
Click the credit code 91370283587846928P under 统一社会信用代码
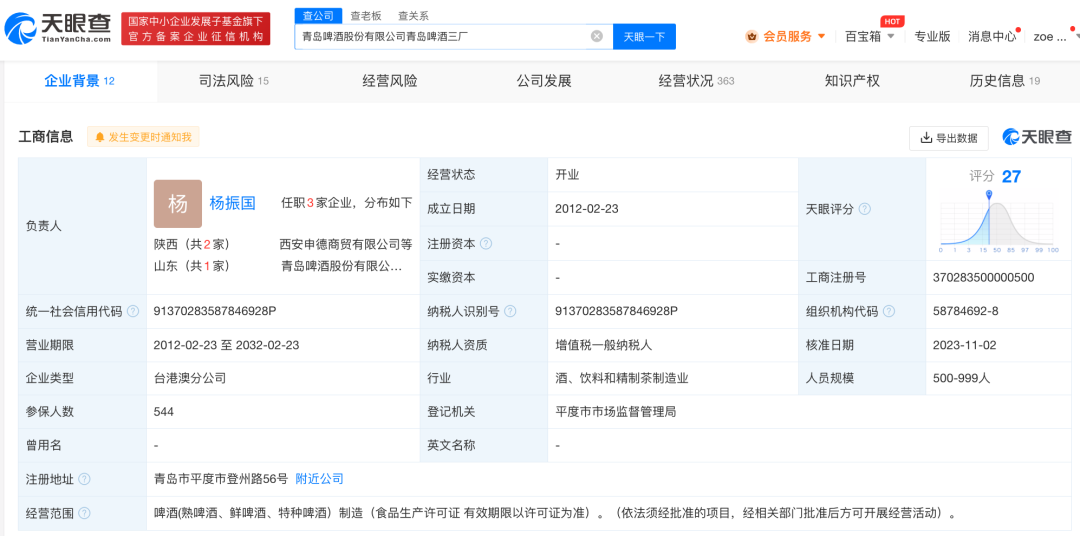[215, 311]
